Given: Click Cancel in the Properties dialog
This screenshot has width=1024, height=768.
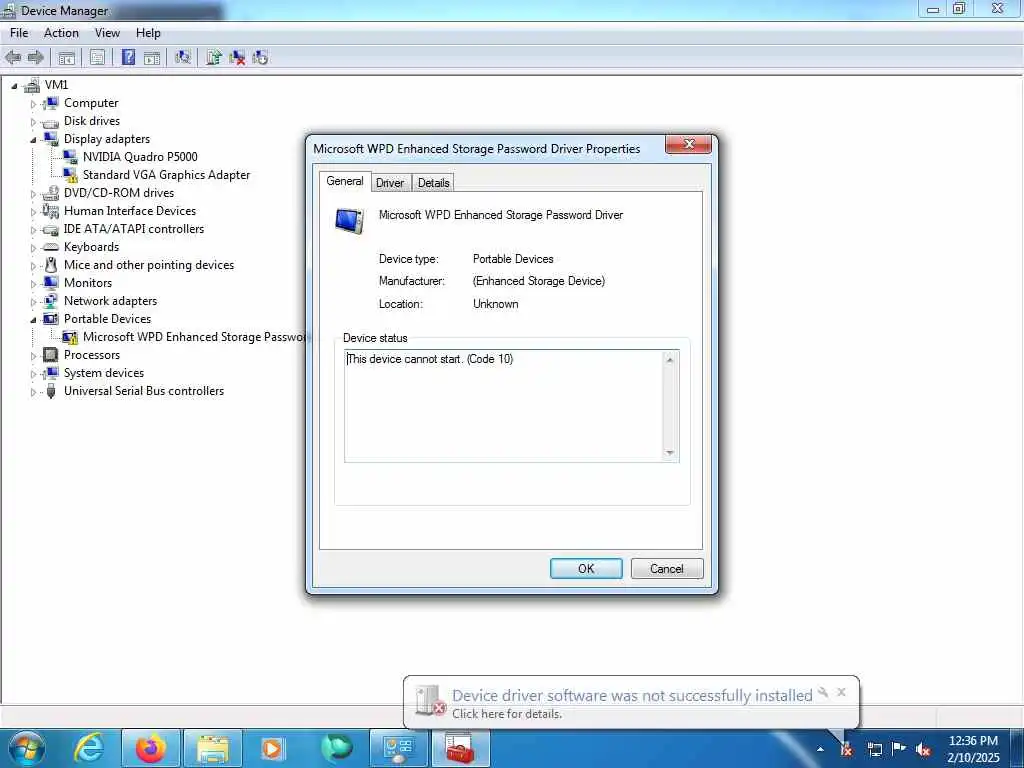Looking at the screenshot, I should 667,568.
